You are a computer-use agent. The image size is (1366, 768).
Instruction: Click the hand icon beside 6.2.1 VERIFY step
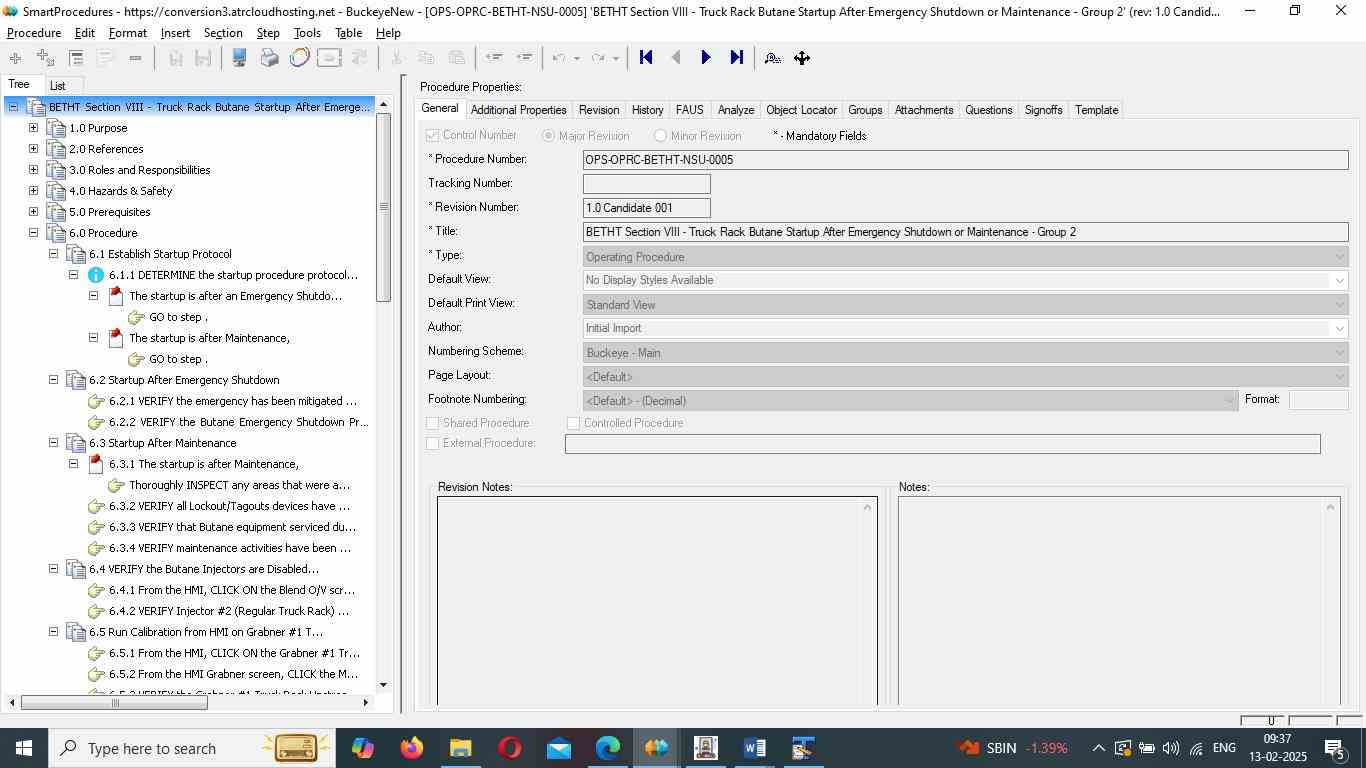click(x=96, y=401)
